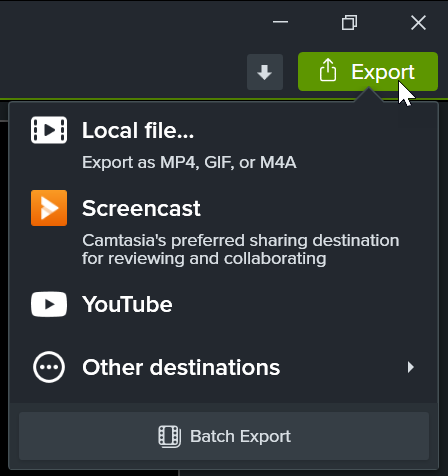
Task: Click the share arrow icon on Export
Action: [x=328, y=70]
